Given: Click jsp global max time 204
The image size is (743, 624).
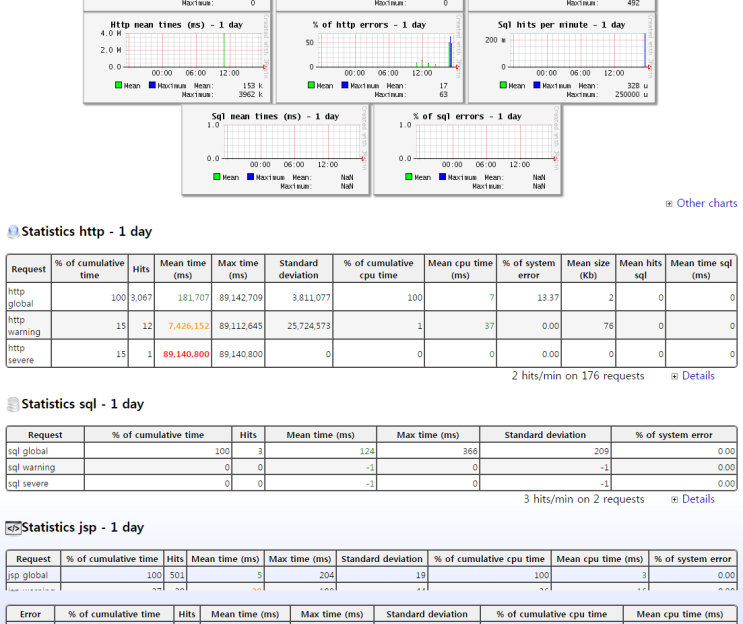Looking at the screenshot, I should coord(326,575).
